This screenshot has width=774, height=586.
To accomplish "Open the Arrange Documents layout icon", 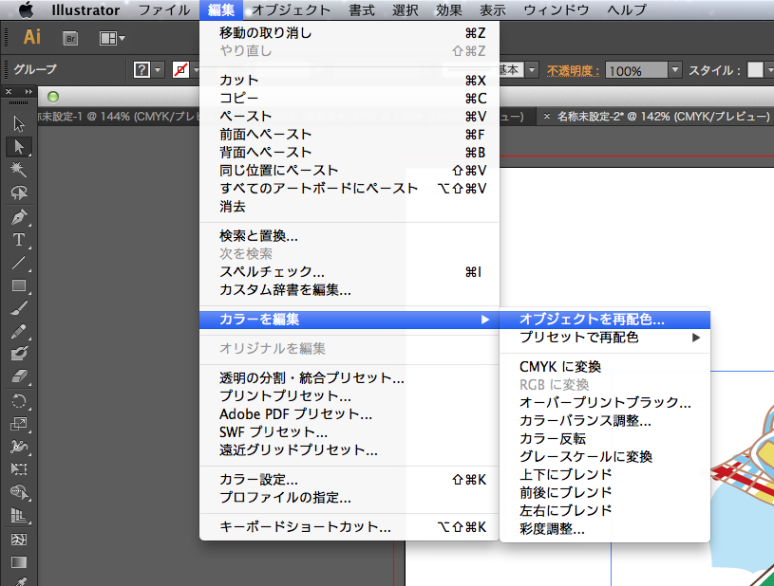I will 112,39.
